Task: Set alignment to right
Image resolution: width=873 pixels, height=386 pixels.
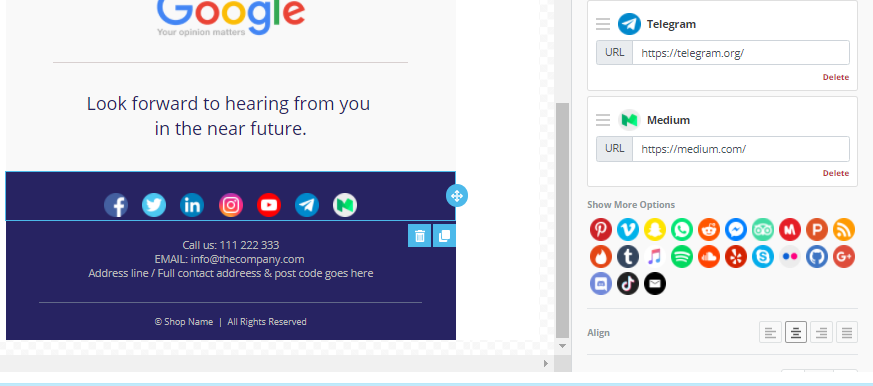Action: pyautogui.click(x=821, y=333)
